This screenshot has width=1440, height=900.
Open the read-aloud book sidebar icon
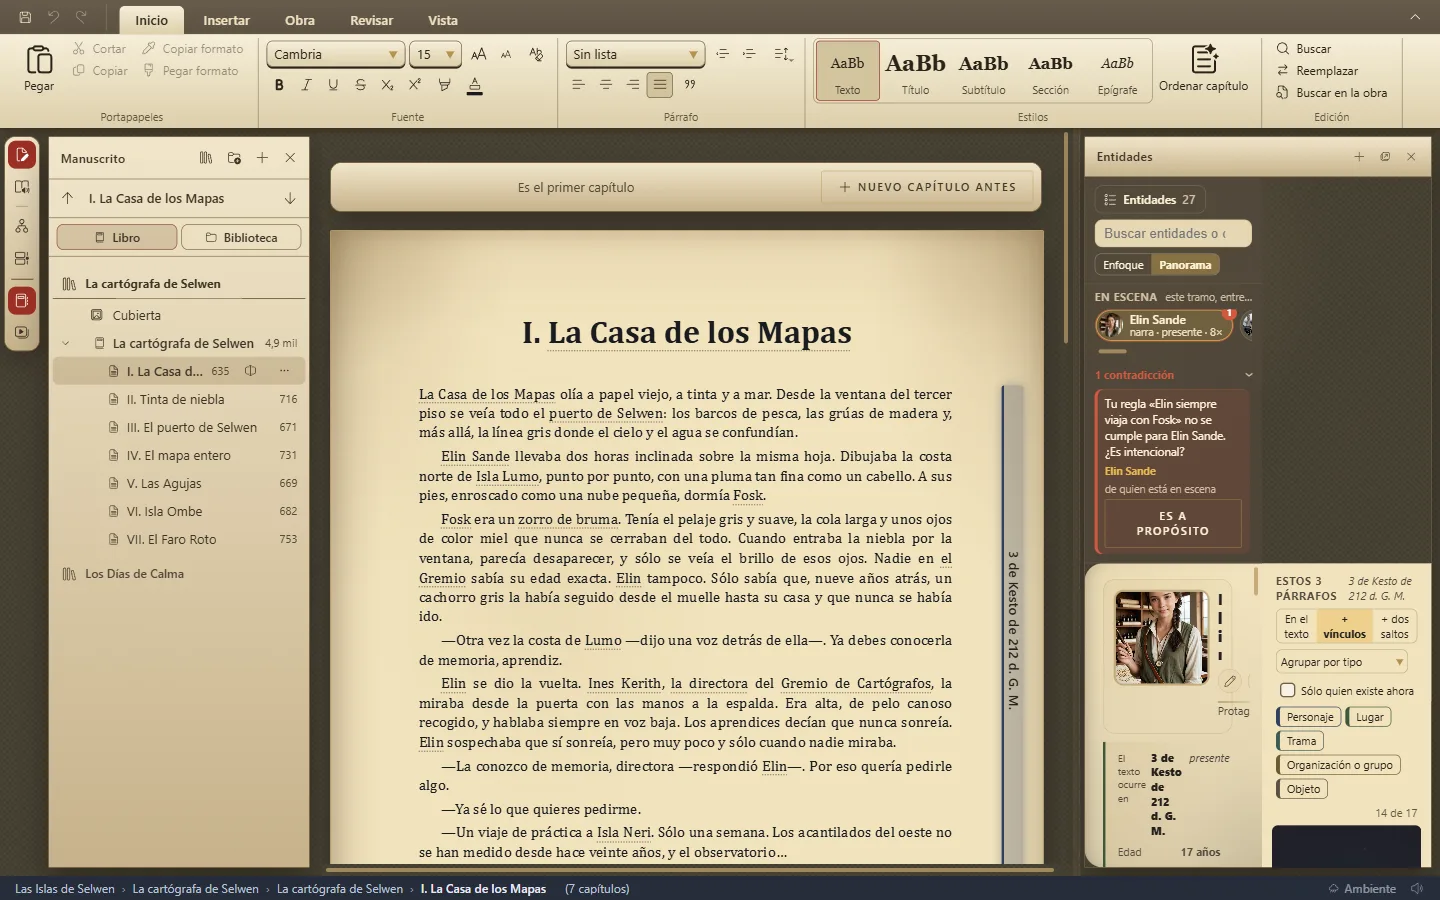point(22,187)
